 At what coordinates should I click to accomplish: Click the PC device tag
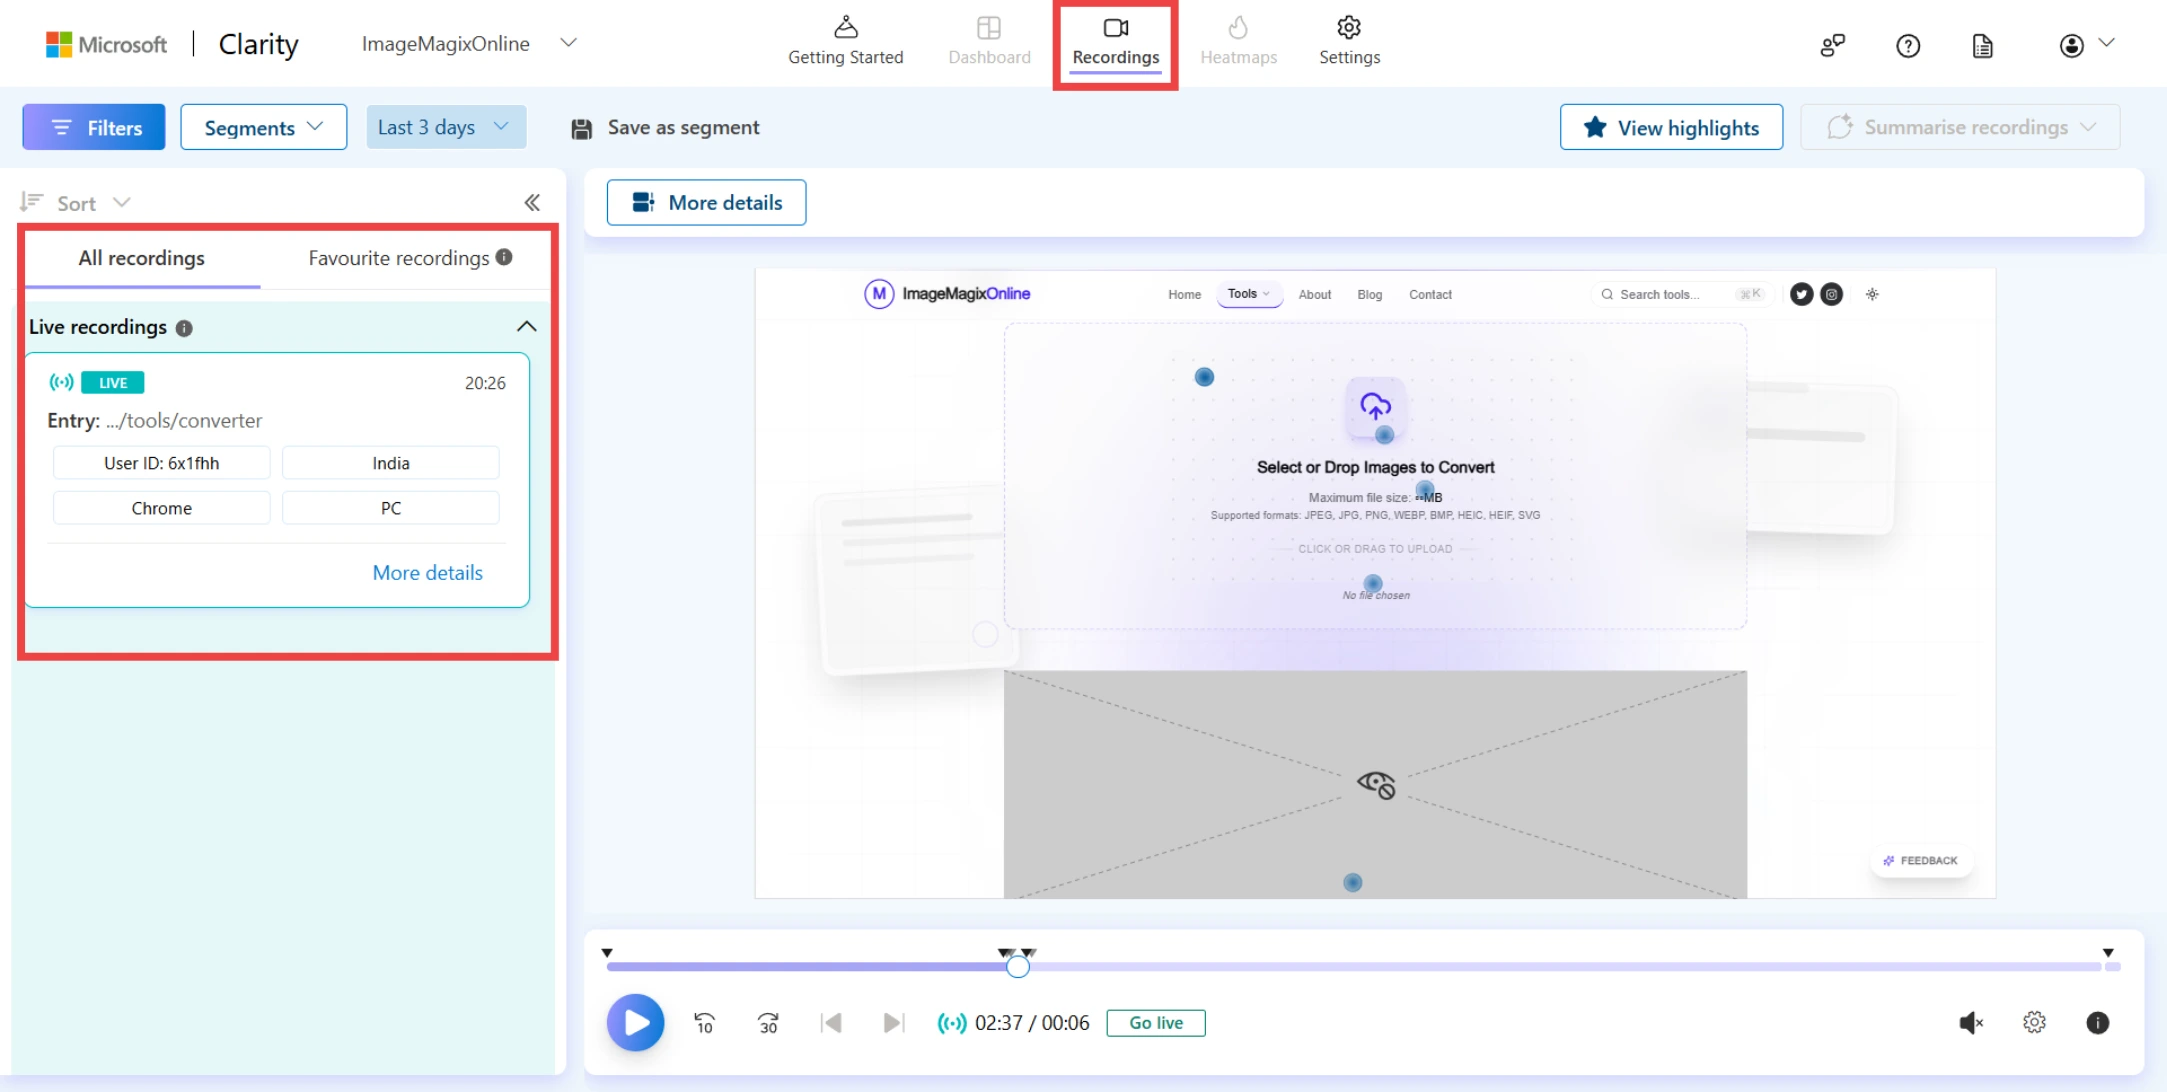click(x=391, y=508)
